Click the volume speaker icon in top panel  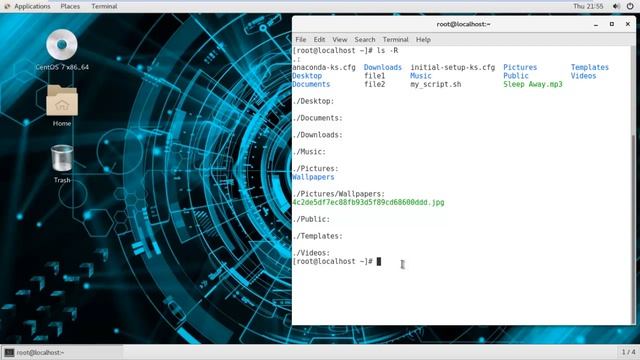[616, 6]
